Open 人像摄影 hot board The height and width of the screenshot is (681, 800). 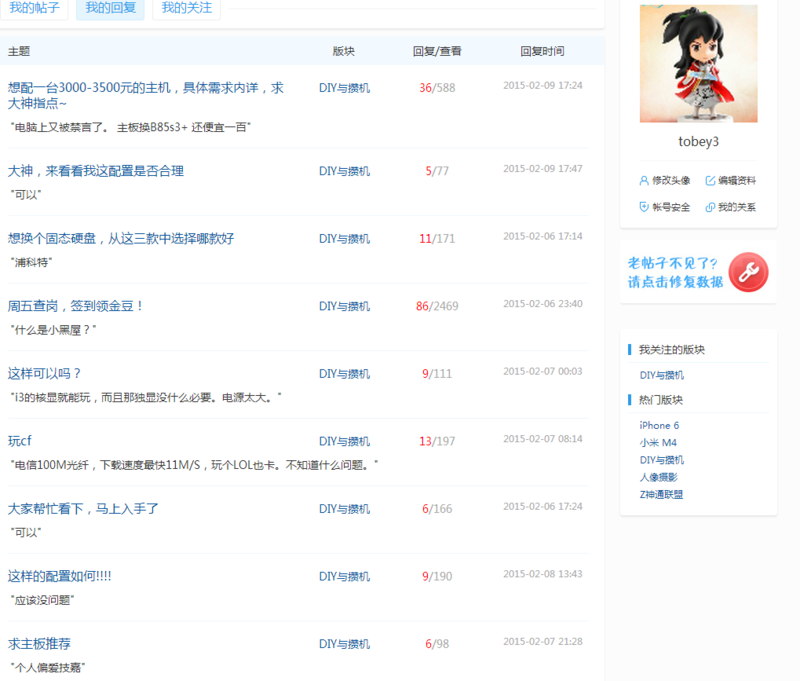click(x=659, y=477)
